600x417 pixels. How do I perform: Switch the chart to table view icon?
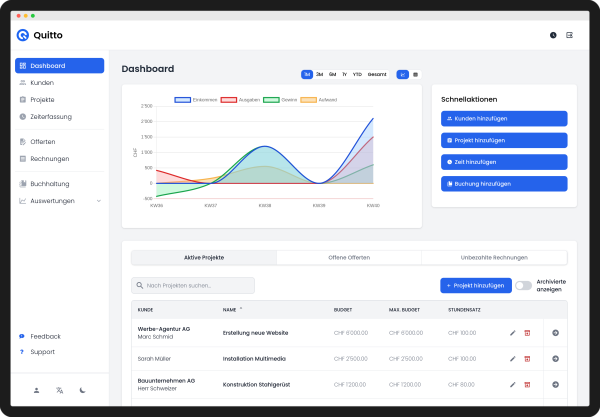415,74
